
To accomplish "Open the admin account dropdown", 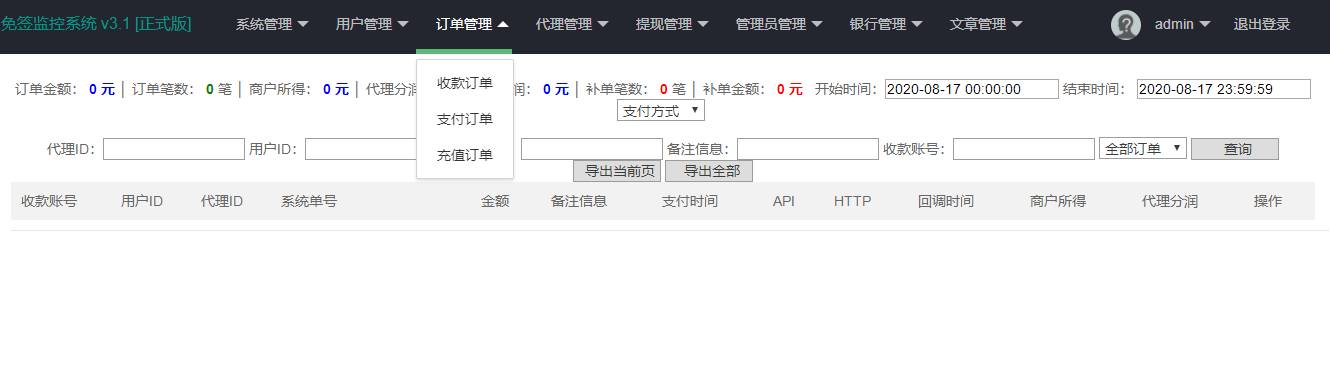I will click(1182, 25).
